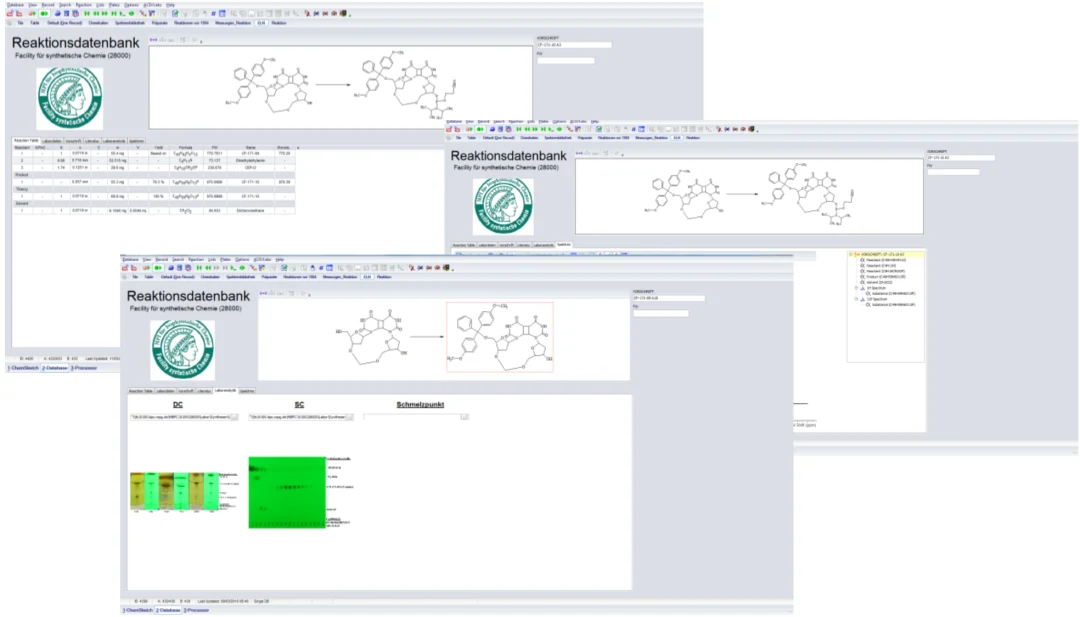Open the green SC plate image thumbnail
Screen dimensions: 1080x617
tap(287, 492)
